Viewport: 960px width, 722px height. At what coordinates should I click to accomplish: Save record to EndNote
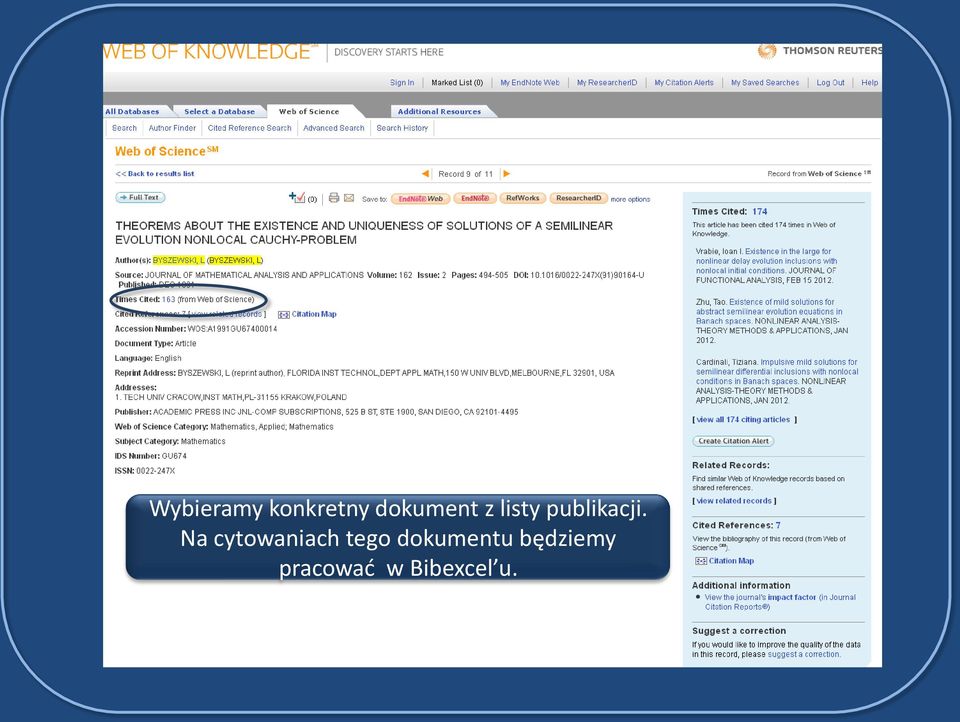point(474,198)
